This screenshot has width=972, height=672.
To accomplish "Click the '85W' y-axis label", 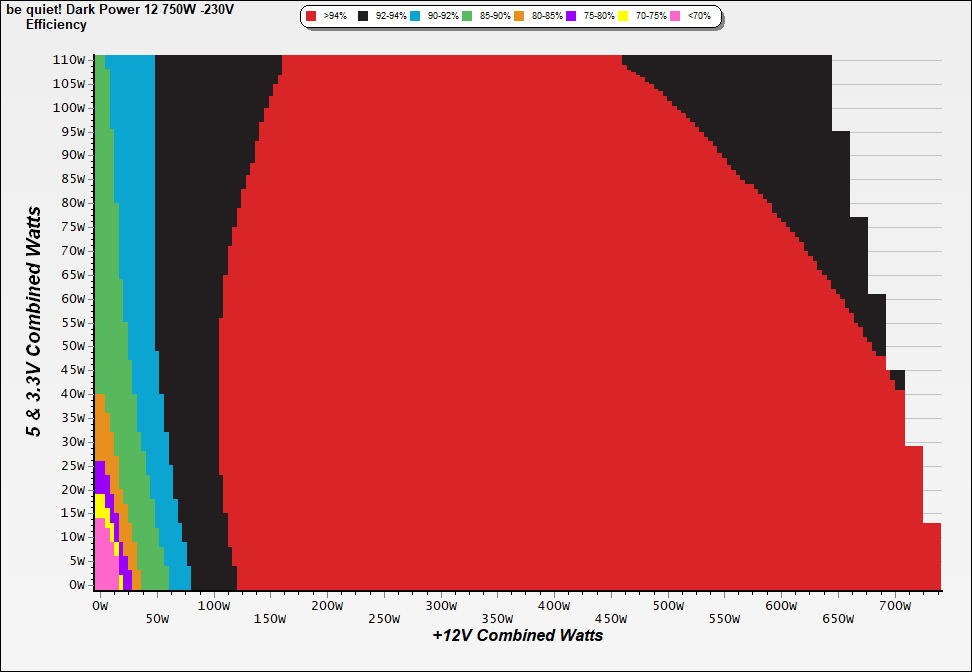I will [x=73, y=179].
